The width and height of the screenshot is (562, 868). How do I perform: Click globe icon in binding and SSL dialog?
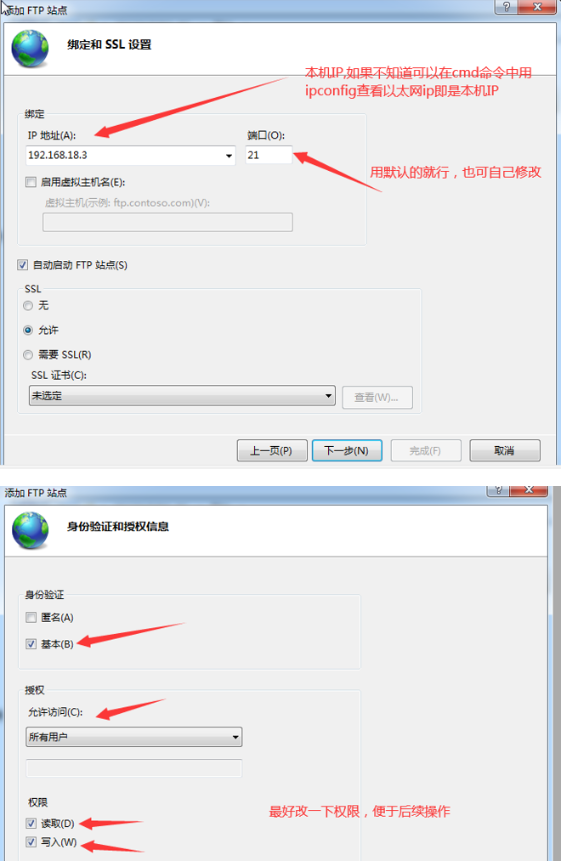pos(30,49)
